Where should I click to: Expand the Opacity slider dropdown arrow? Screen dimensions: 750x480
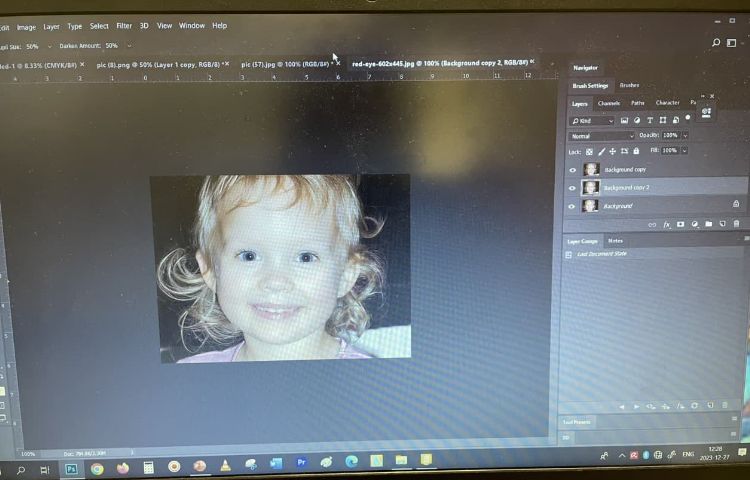(x=685, y=135)
